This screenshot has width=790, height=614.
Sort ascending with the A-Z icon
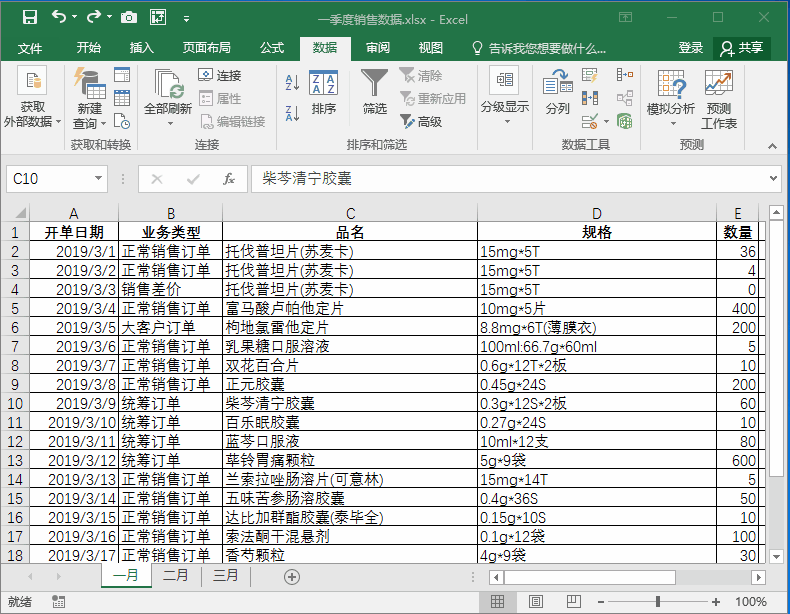click(292, 82)
